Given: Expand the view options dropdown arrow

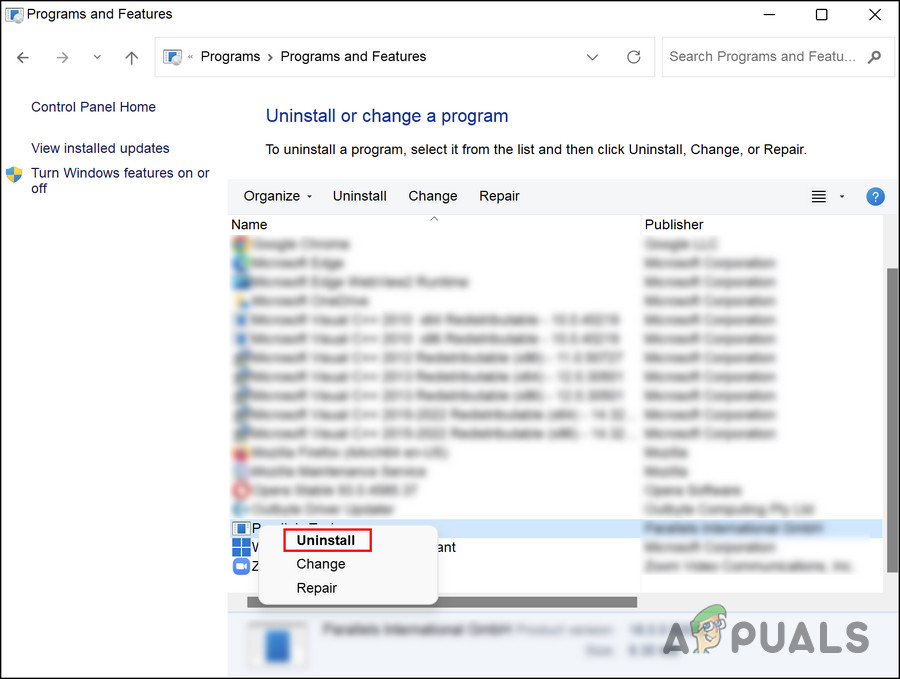Looking at the screenshot, I should pos(842,197).
